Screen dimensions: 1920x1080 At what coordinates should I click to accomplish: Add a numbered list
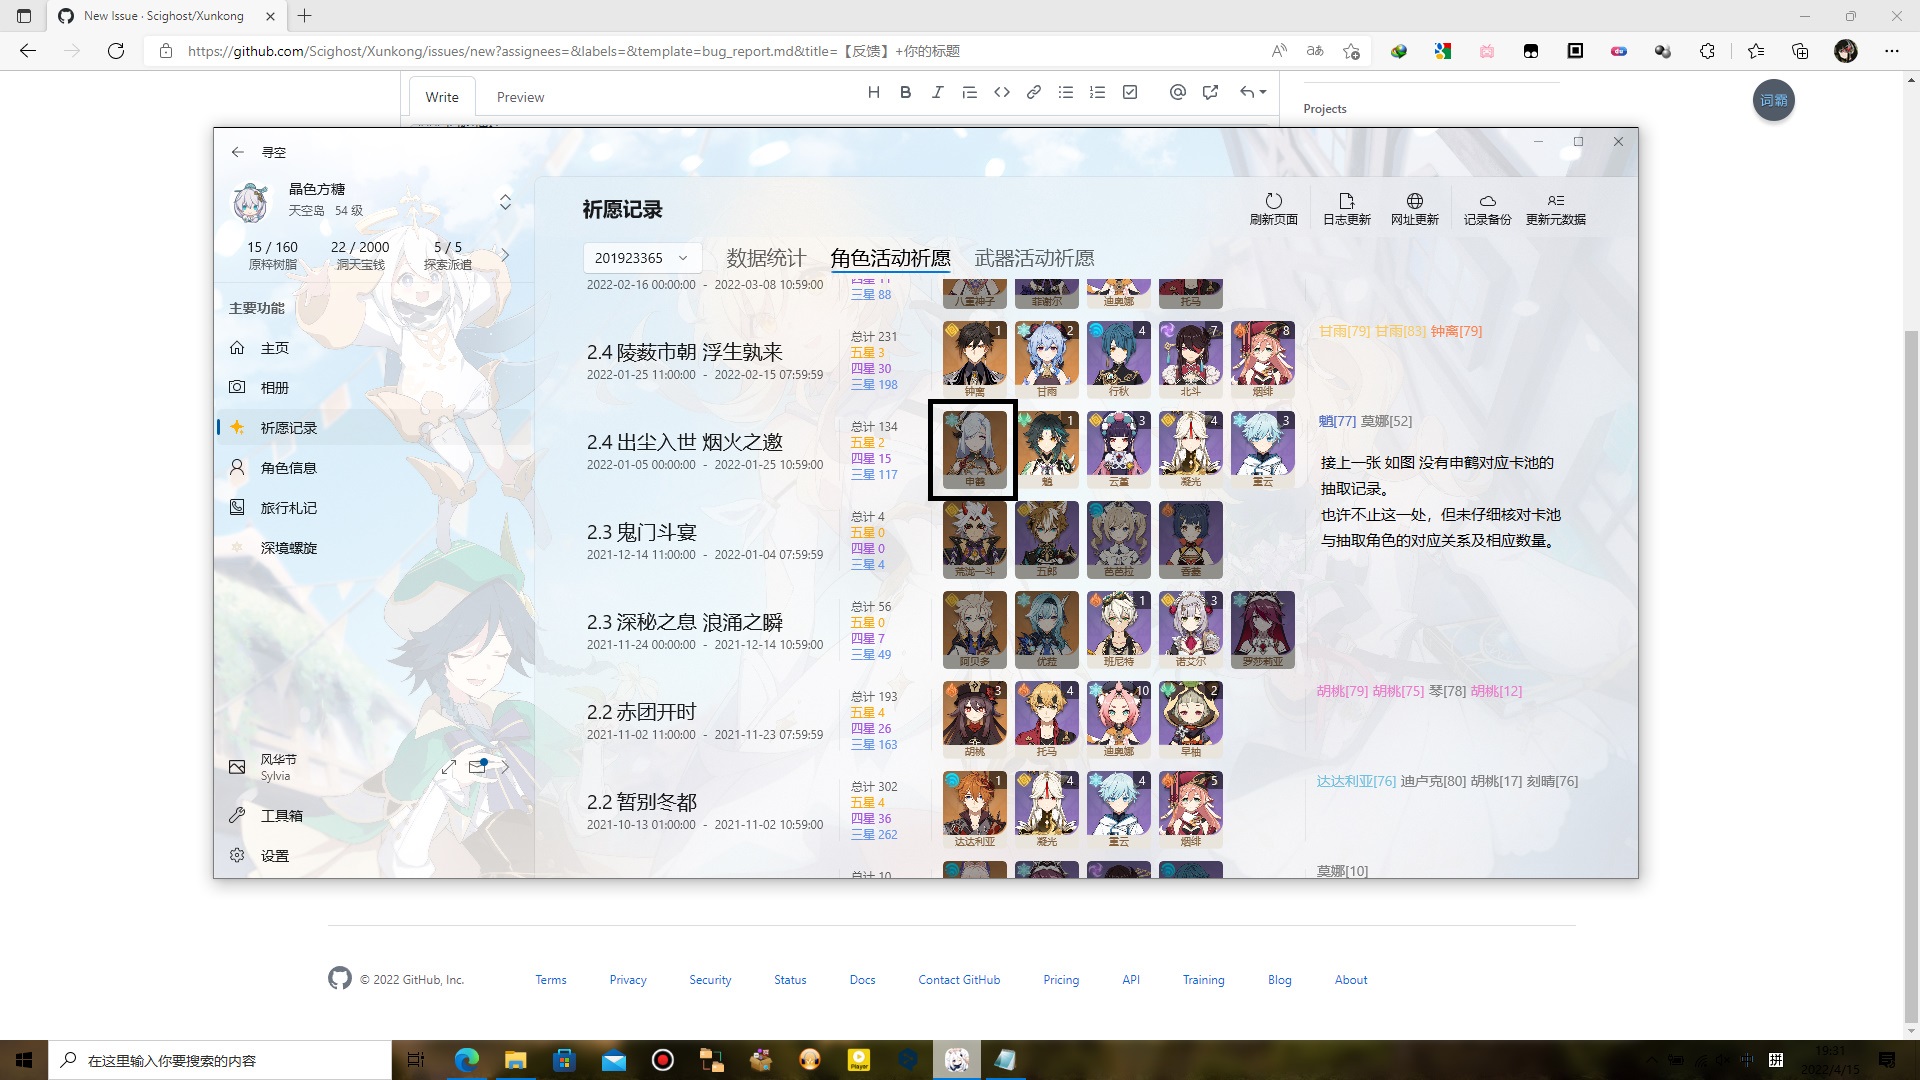[1097, 92]
